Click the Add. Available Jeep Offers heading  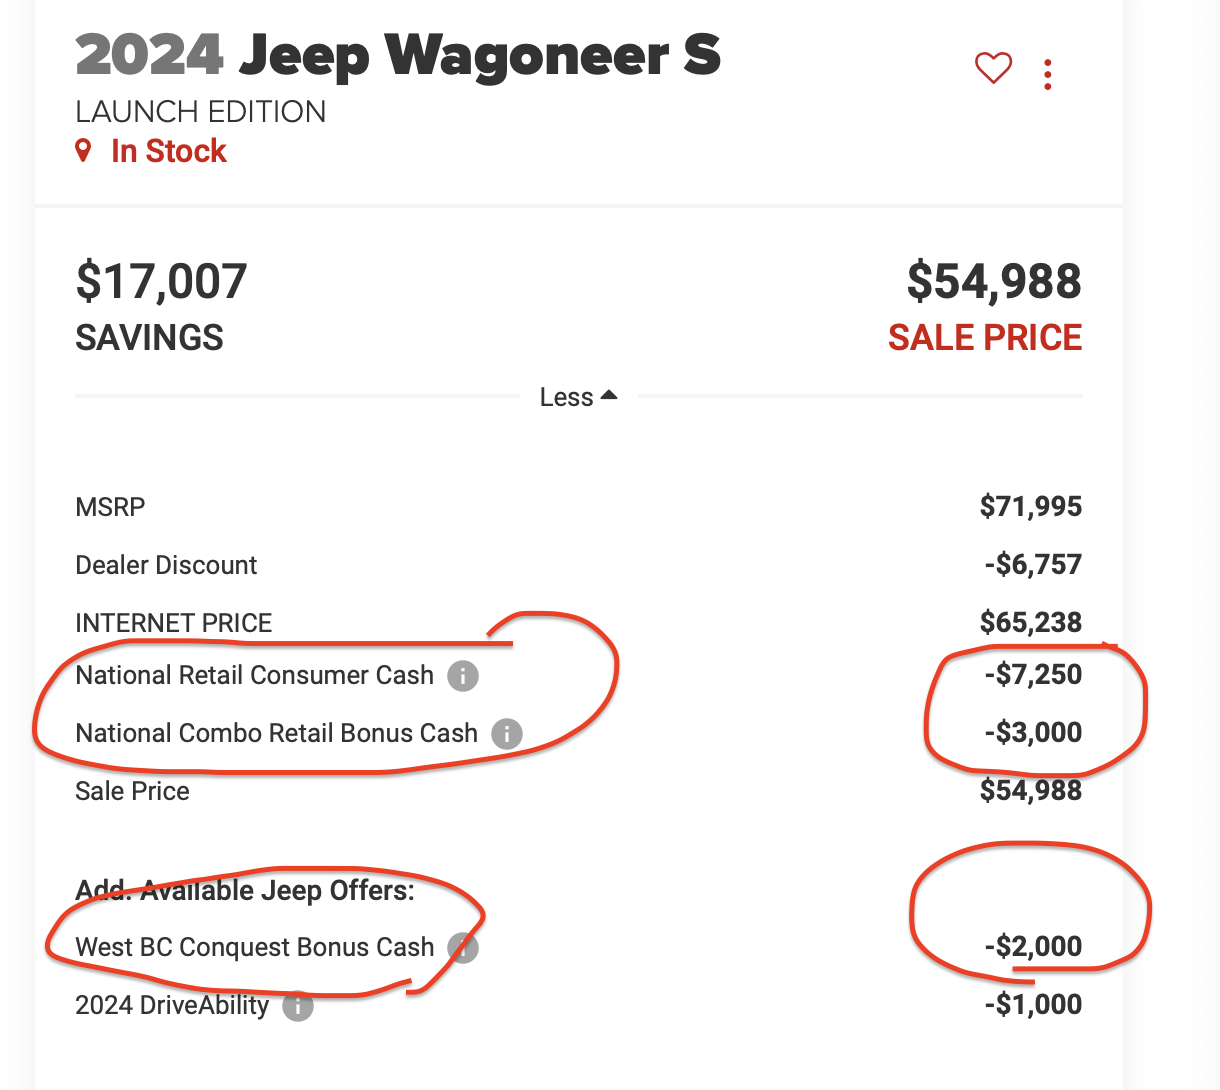pyautogui.click(x=245, y=890)
